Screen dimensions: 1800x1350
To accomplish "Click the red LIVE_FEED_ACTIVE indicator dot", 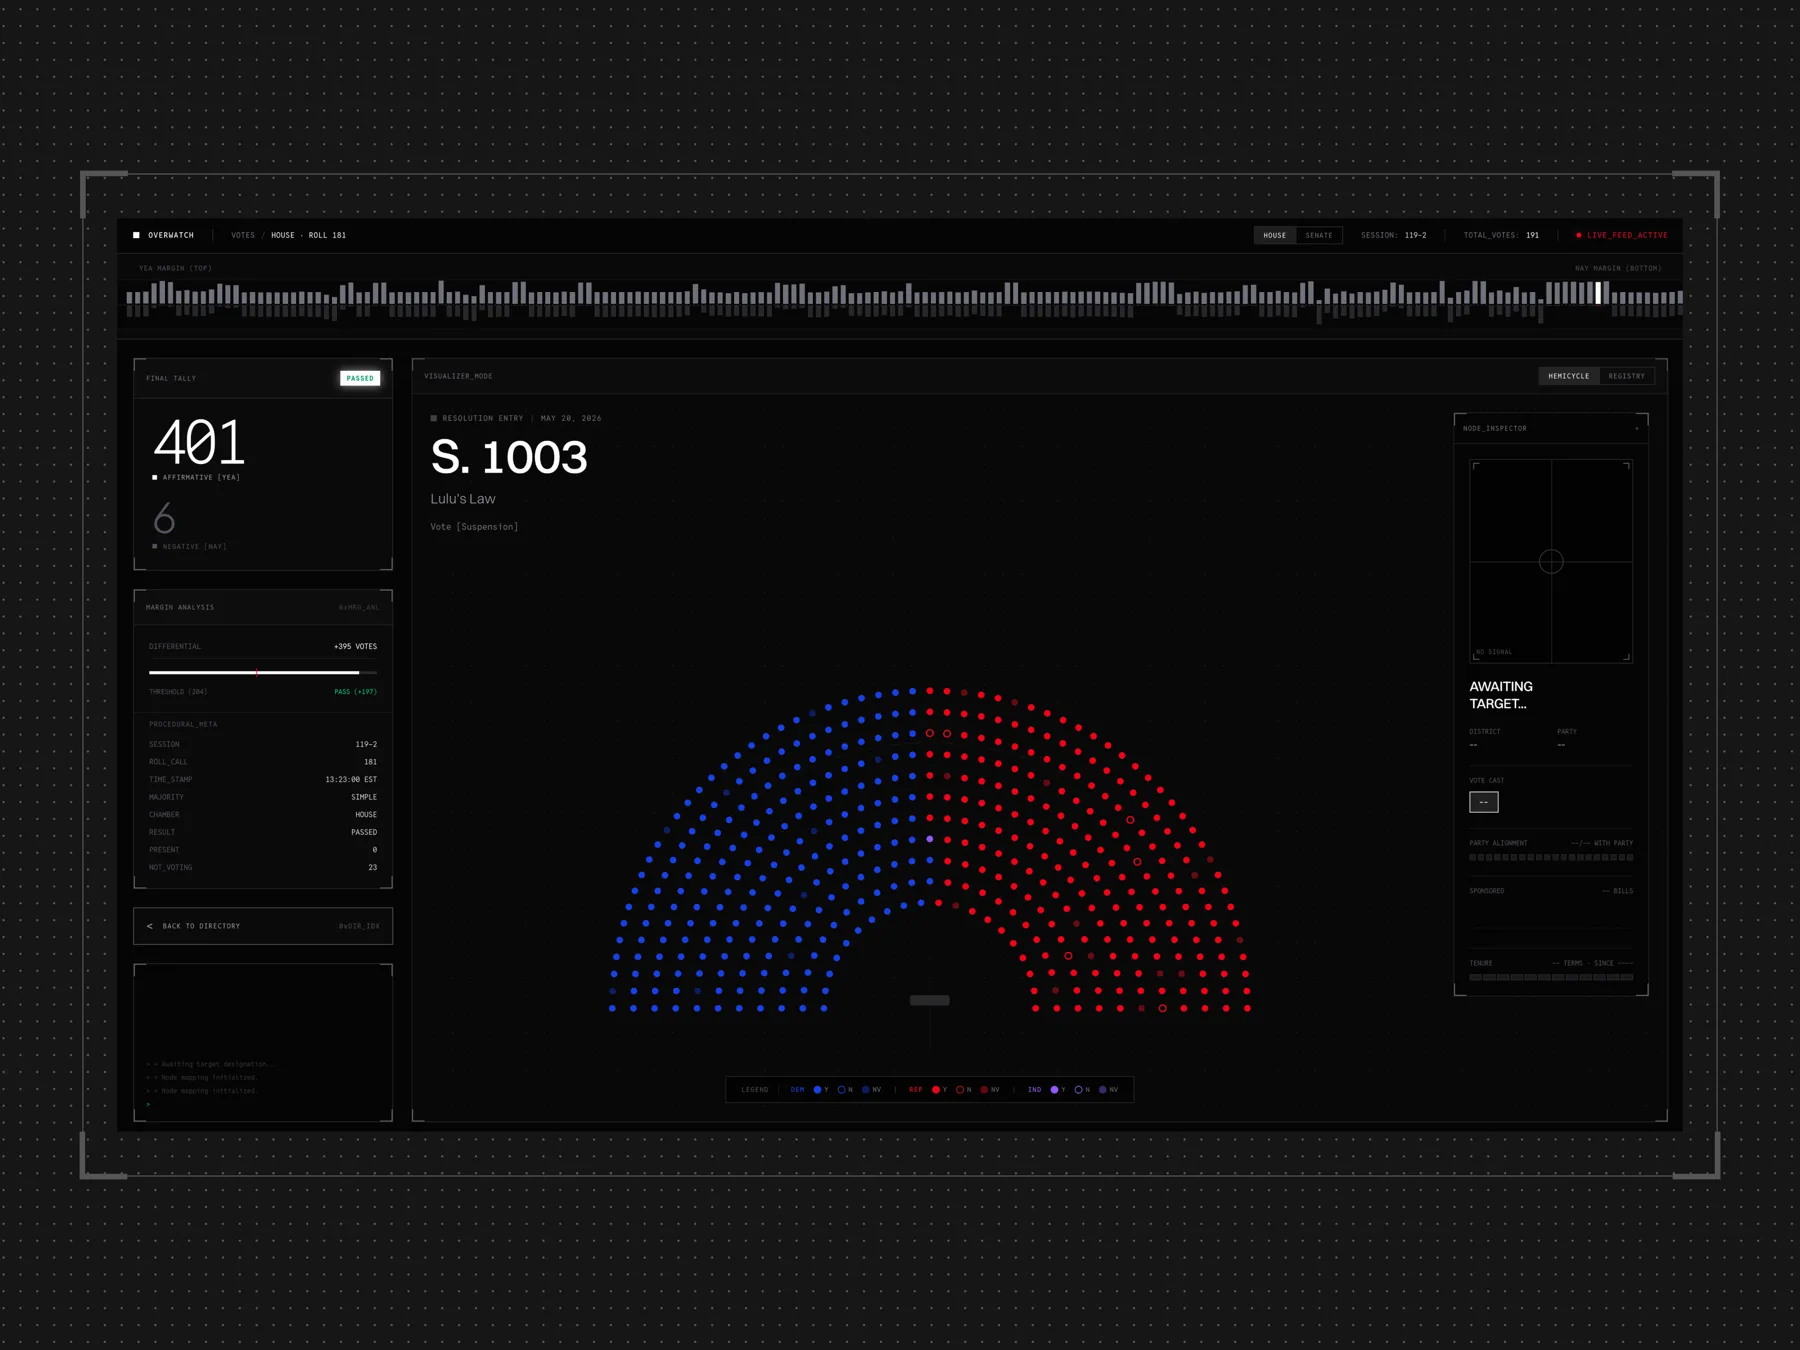I will coord(1579,235).
